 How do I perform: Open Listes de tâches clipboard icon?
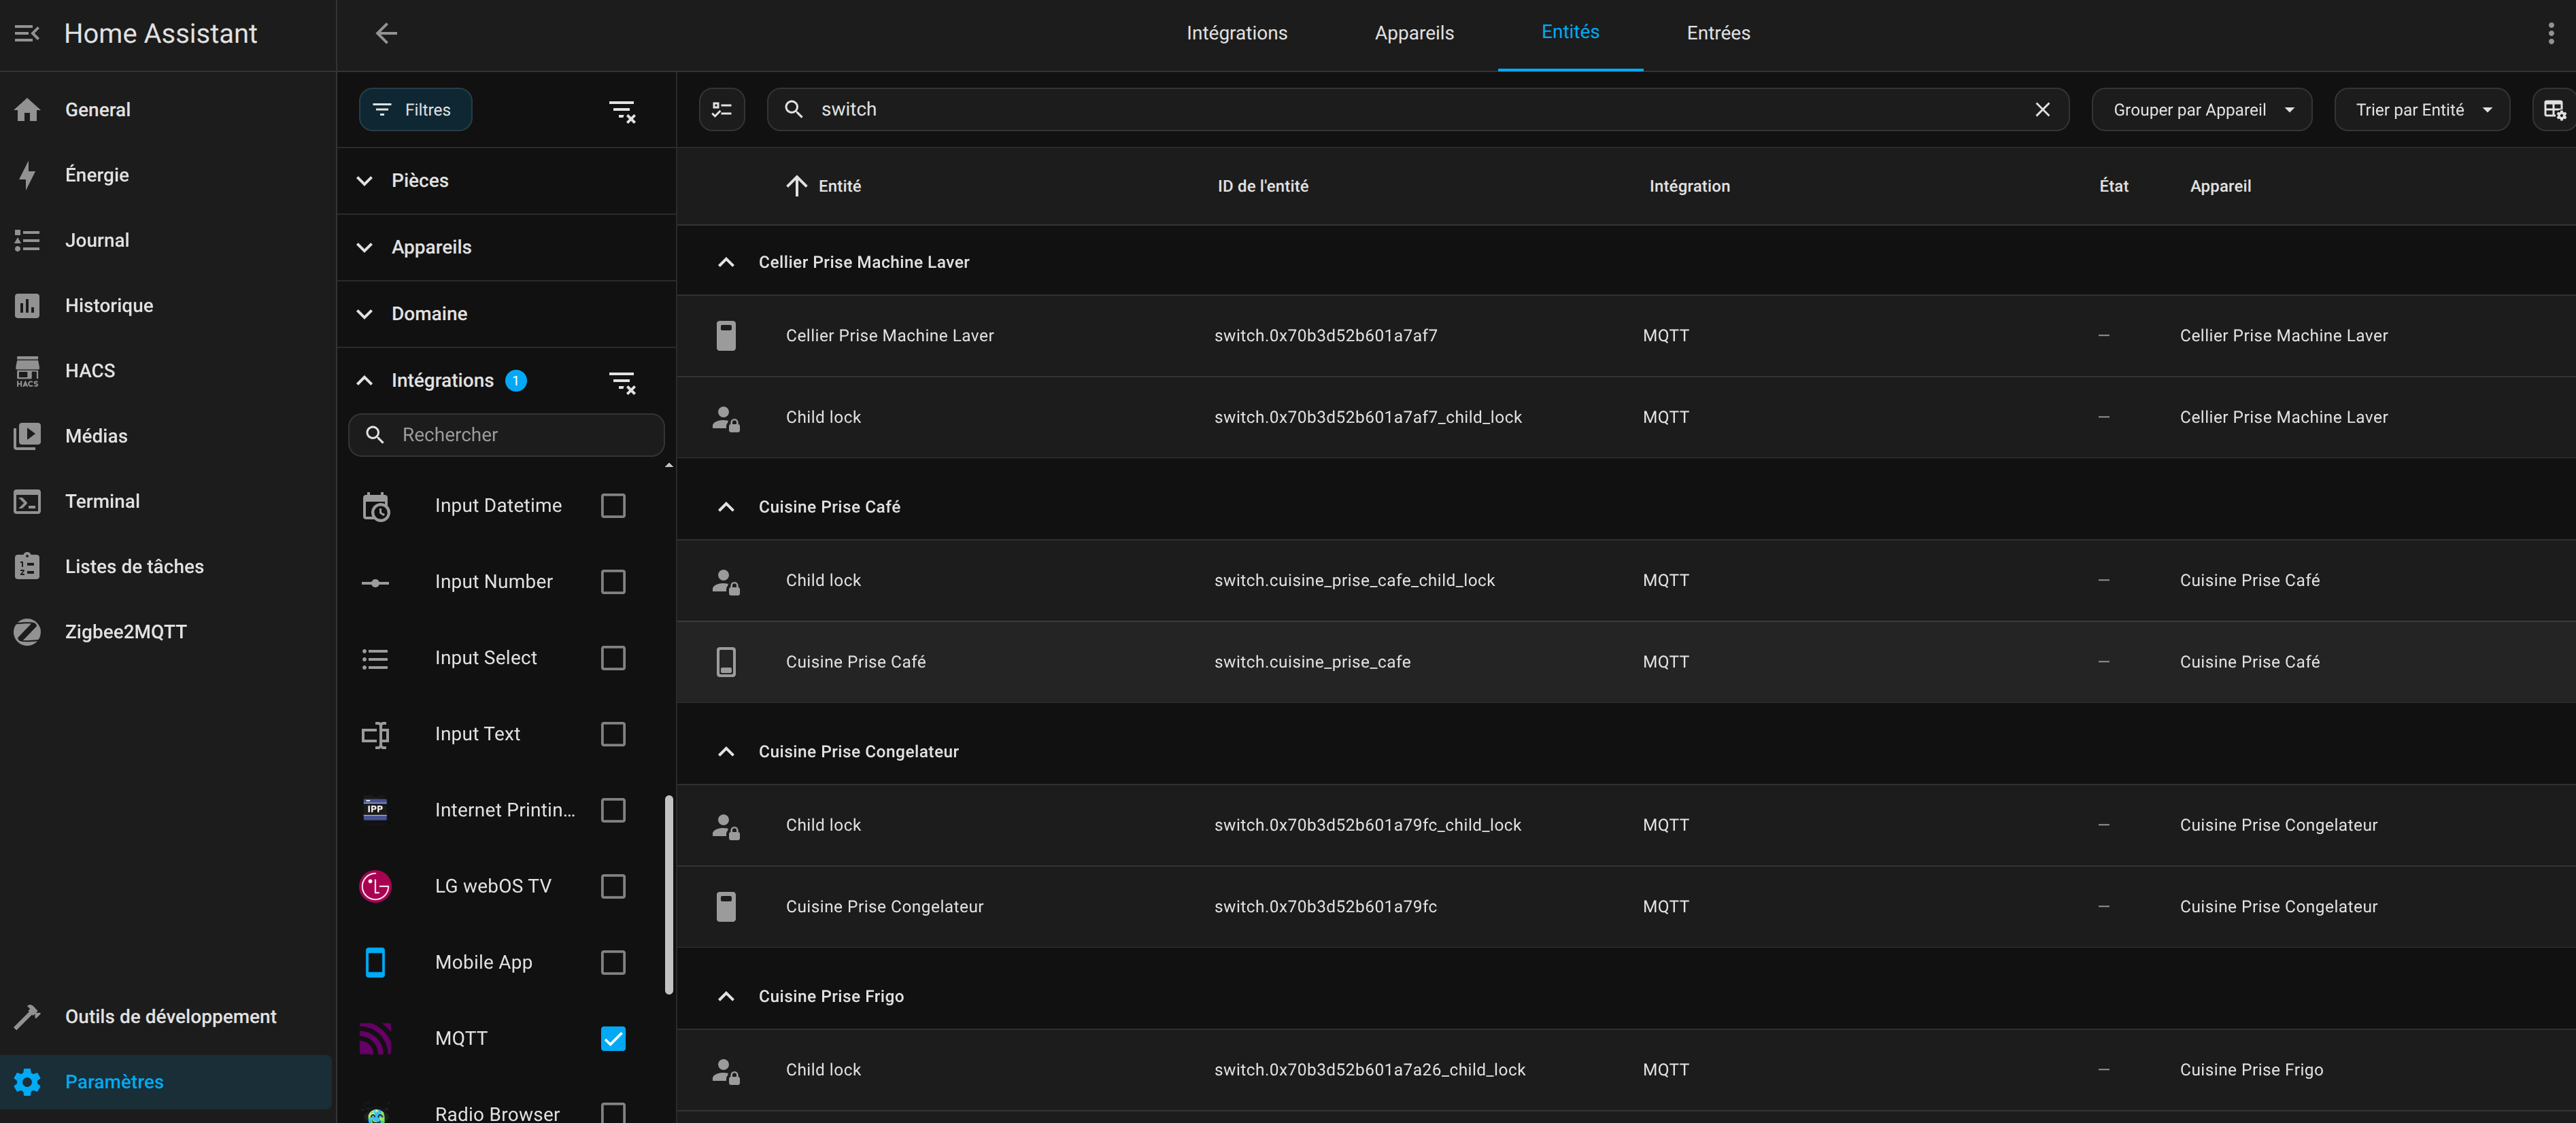coord(27,566)
